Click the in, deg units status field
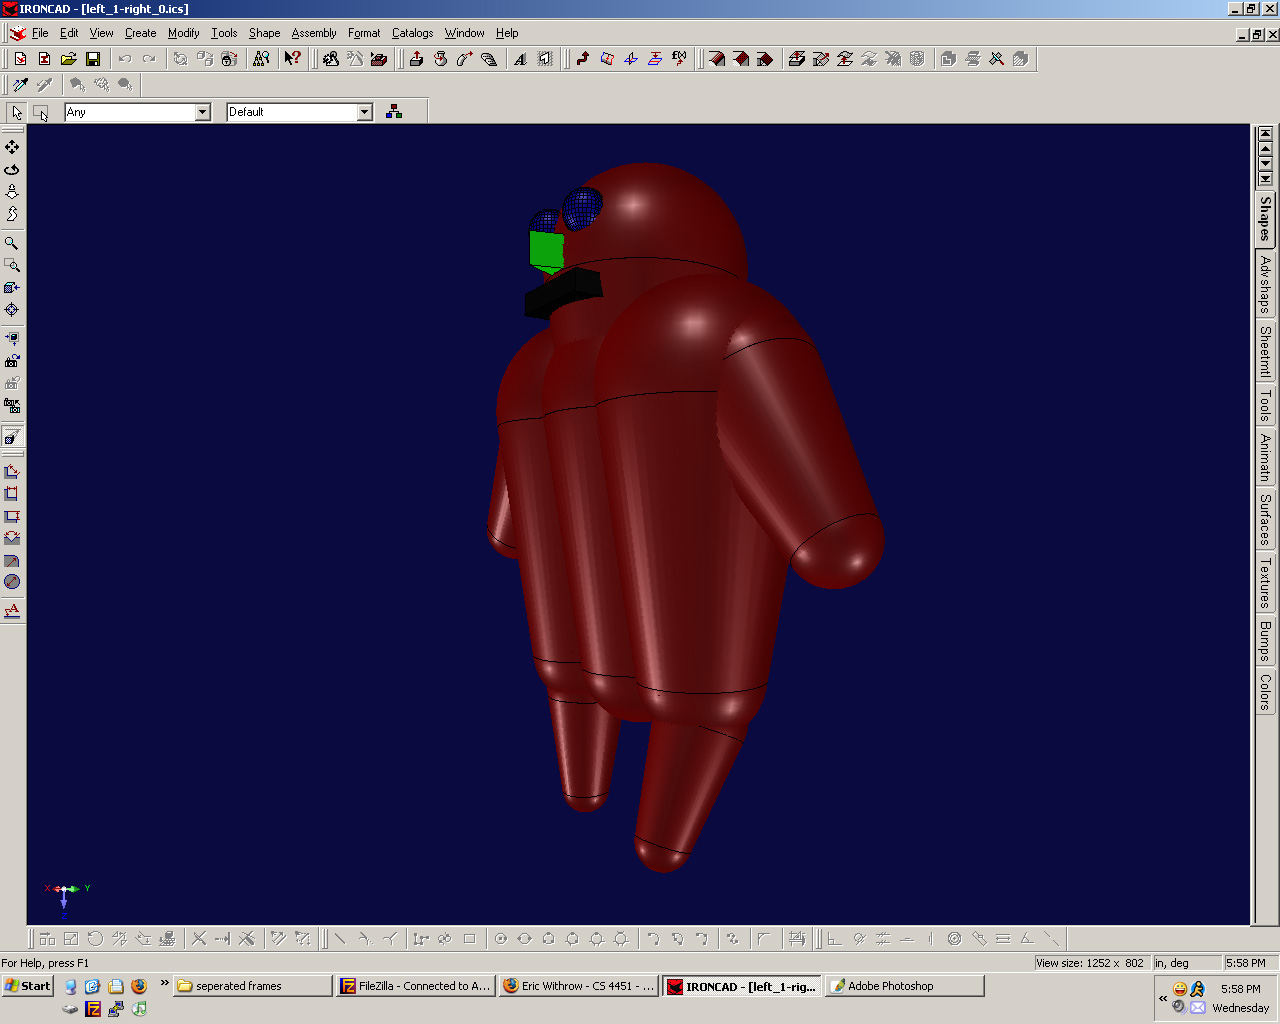 [1186, 963]
